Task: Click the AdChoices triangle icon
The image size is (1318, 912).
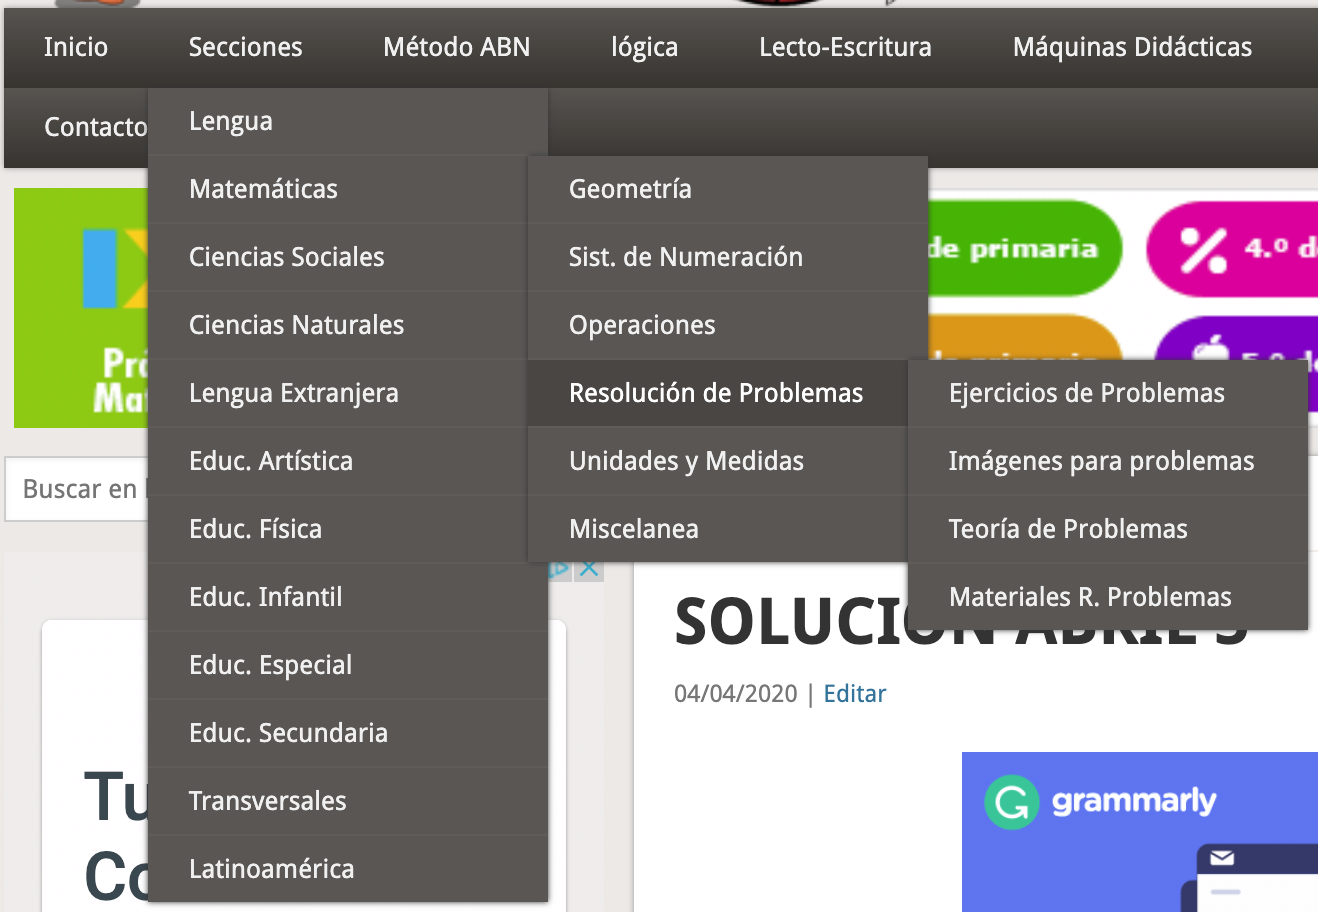Action: 560,569
